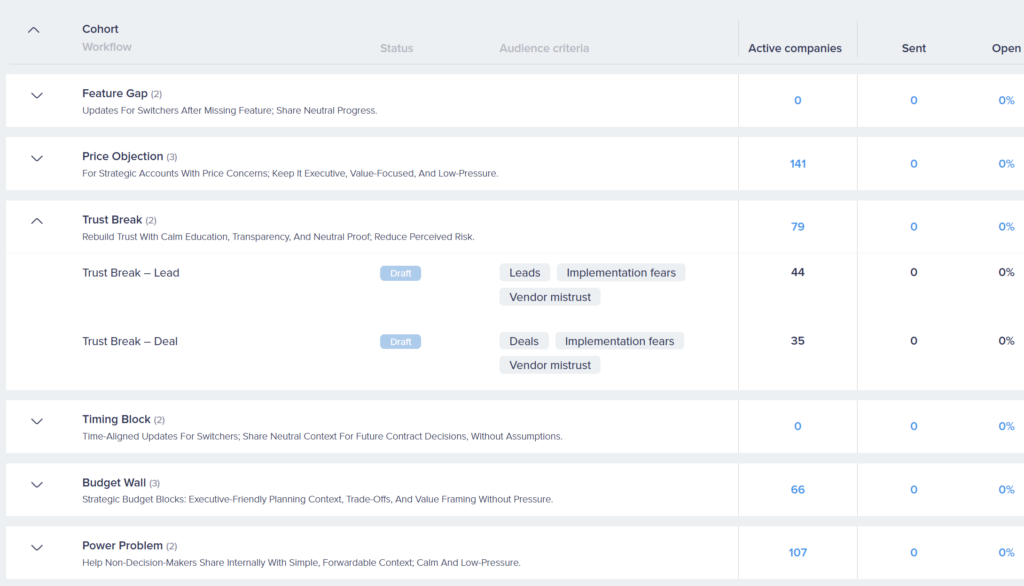Collapse the Trust Break cohort
This screenshot has width=1024, height=586.
click(37, 221)
